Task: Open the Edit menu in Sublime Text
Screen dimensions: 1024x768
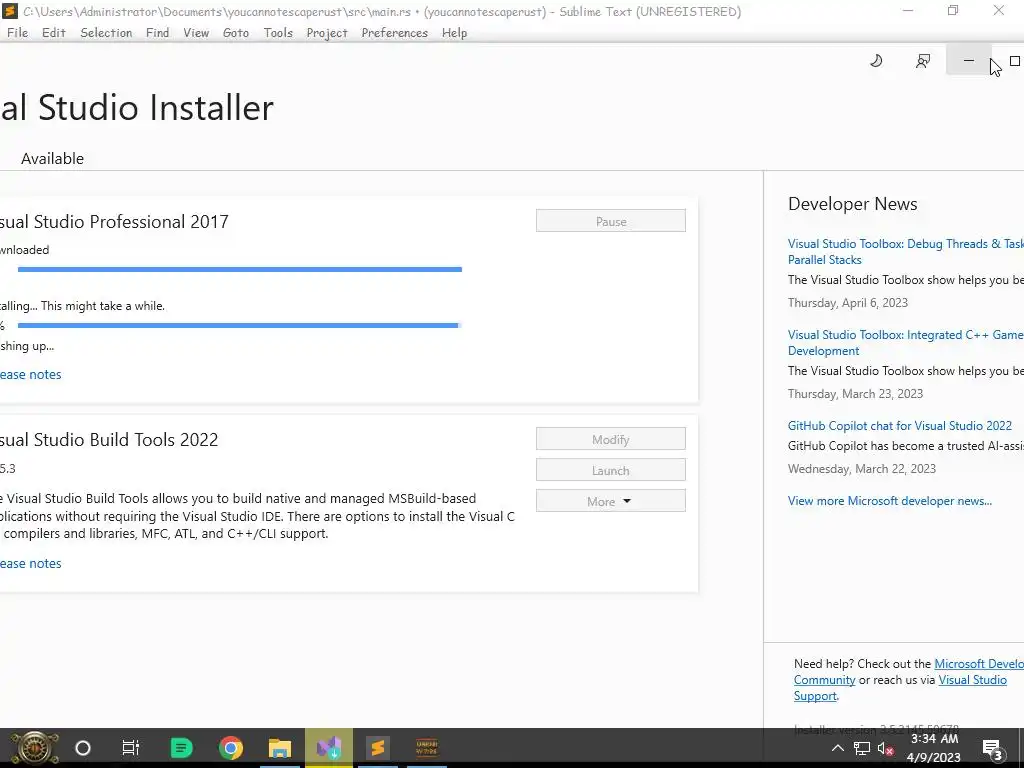Action: click(54, 33)
